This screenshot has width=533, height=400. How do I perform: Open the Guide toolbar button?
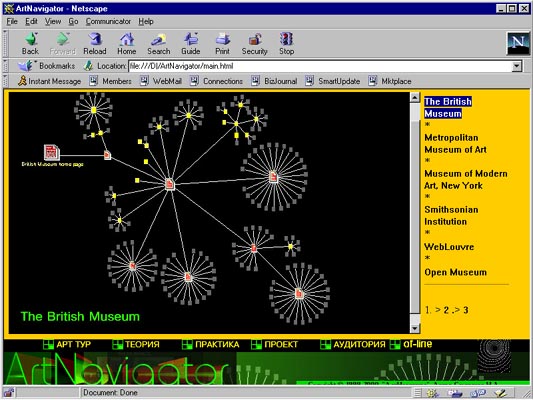[190, 44]
